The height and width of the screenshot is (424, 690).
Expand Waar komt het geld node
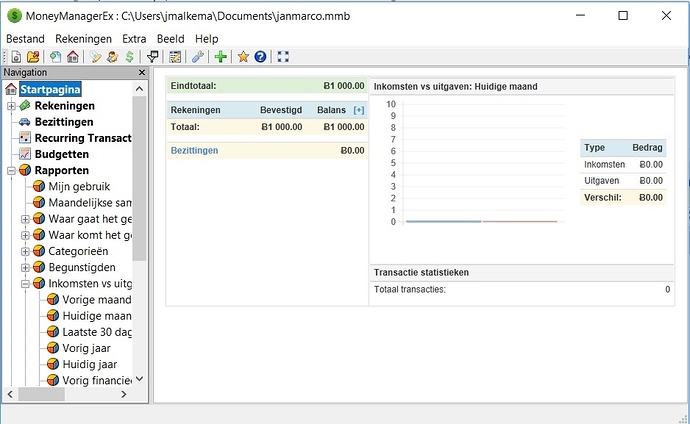pos(26,235)
